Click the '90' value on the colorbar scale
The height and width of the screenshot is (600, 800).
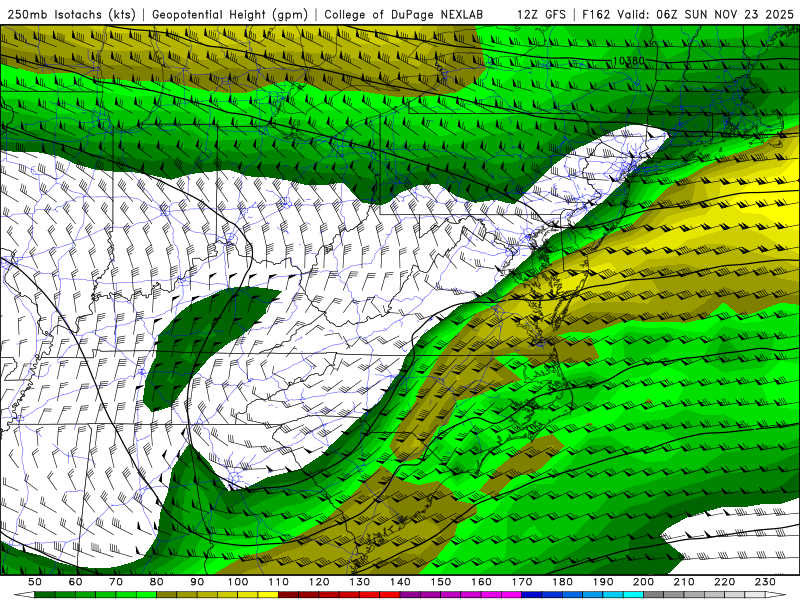pyautogui.click(x=197, y=582)
